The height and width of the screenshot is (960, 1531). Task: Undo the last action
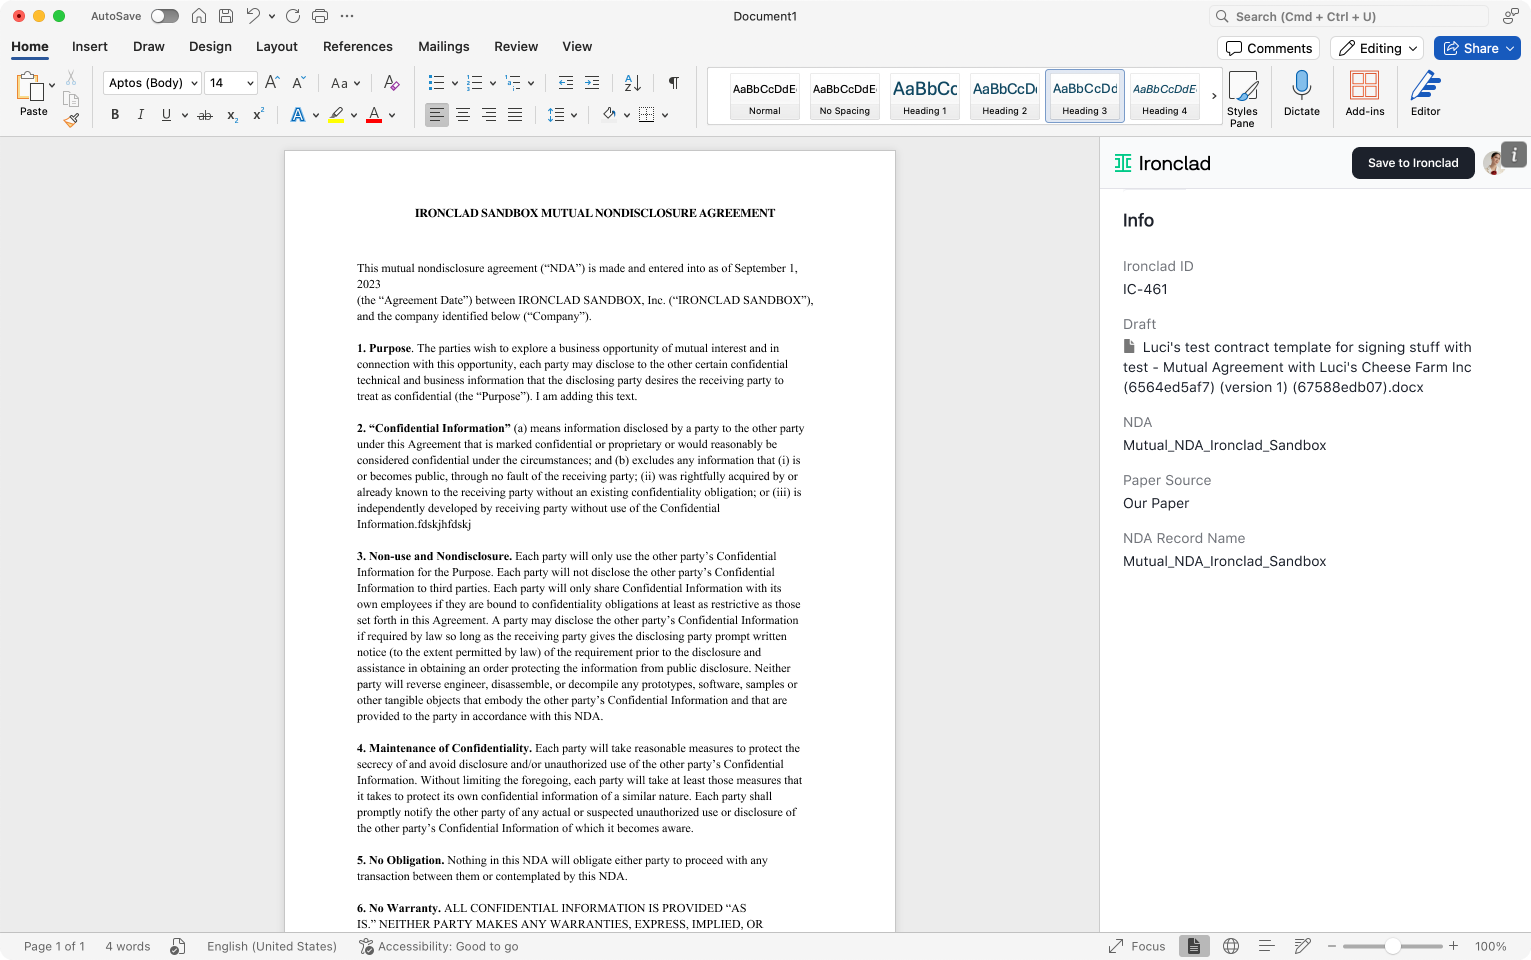pos(253,16)
